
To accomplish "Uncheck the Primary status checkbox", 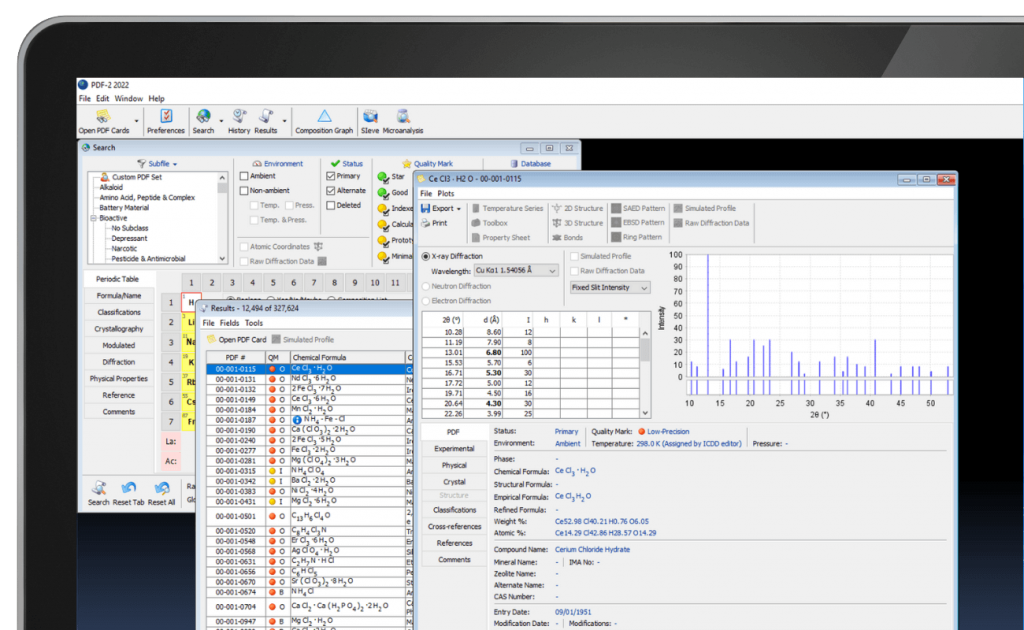I will click(x=330, y=176).
